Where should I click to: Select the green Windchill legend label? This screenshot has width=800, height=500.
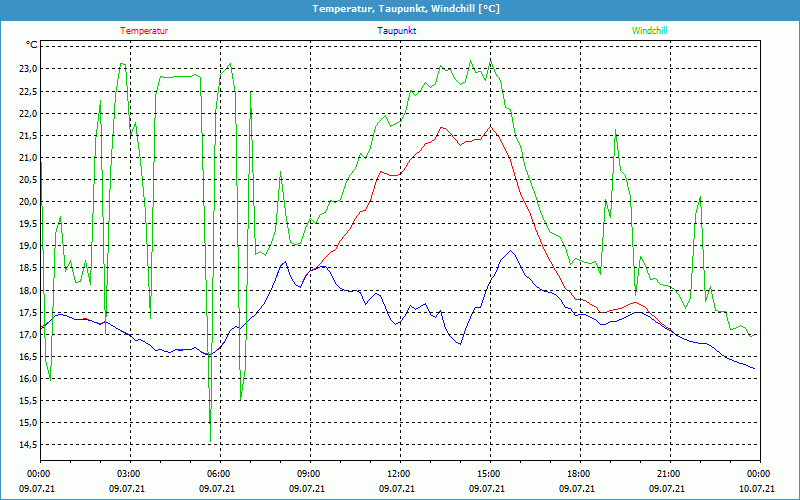point(650,31)
